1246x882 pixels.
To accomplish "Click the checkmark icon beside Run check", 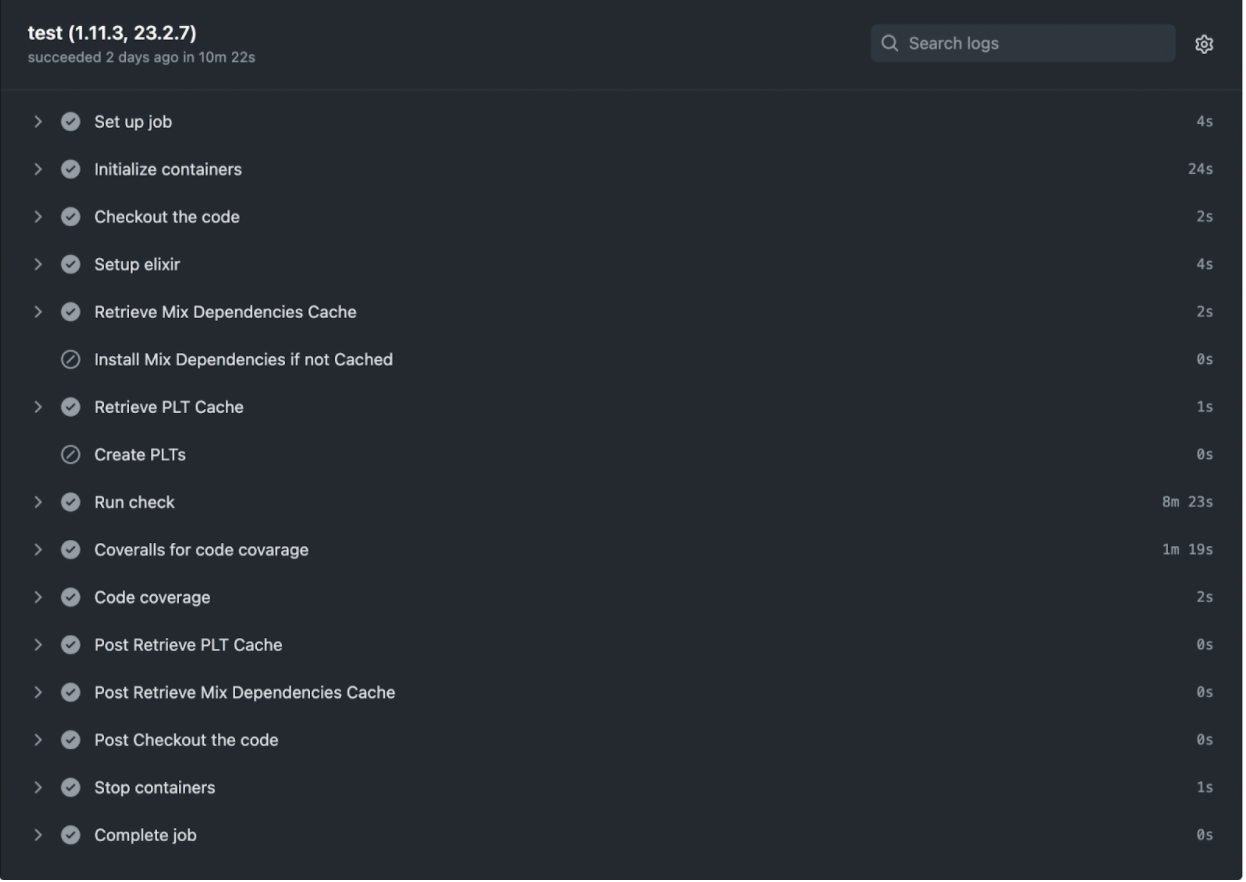I will pyautogui.click(x=70, y=502).
